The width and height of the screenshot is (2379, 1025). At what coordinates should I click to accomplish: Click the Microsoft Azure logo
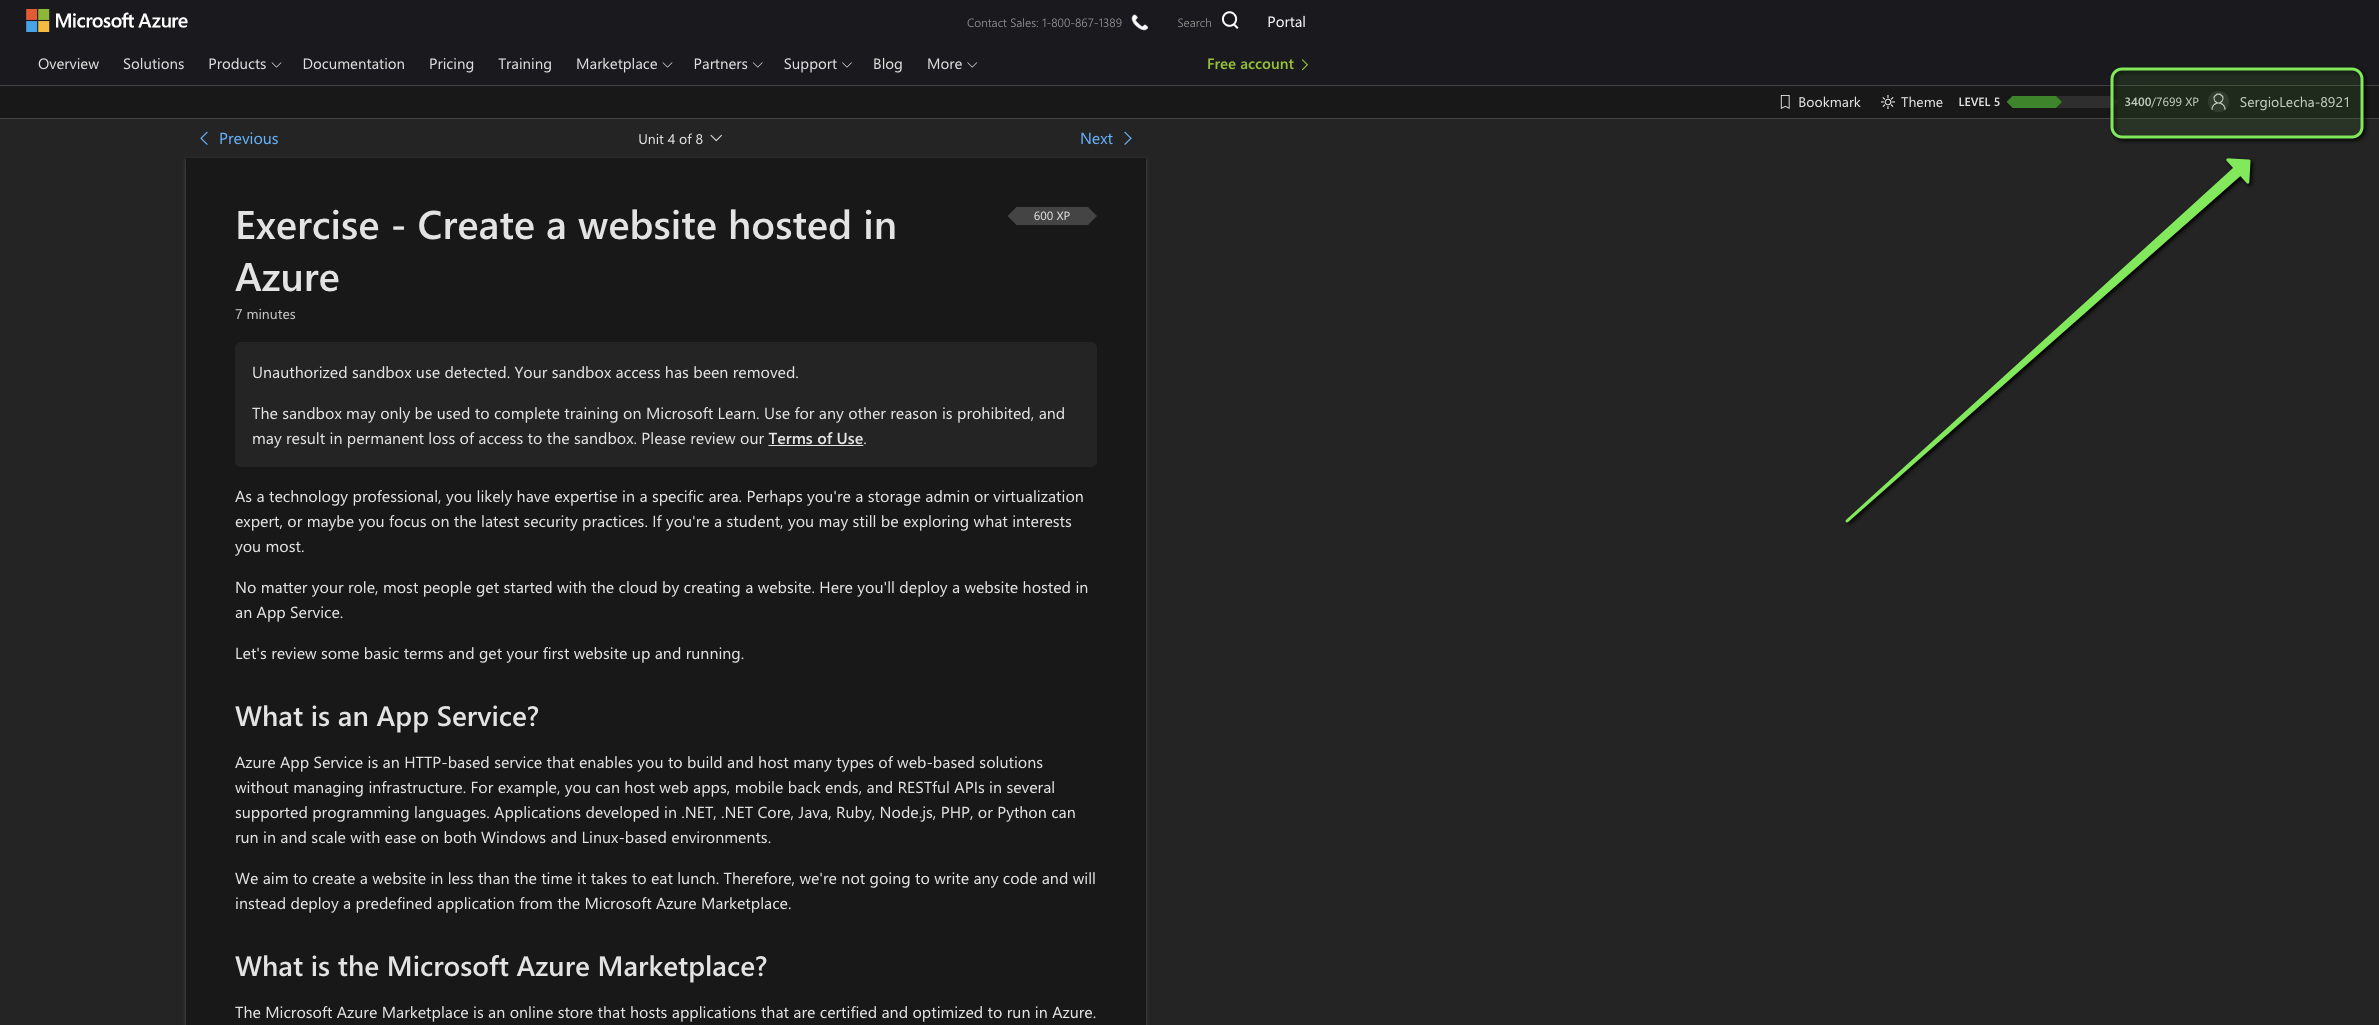(106, 20)
